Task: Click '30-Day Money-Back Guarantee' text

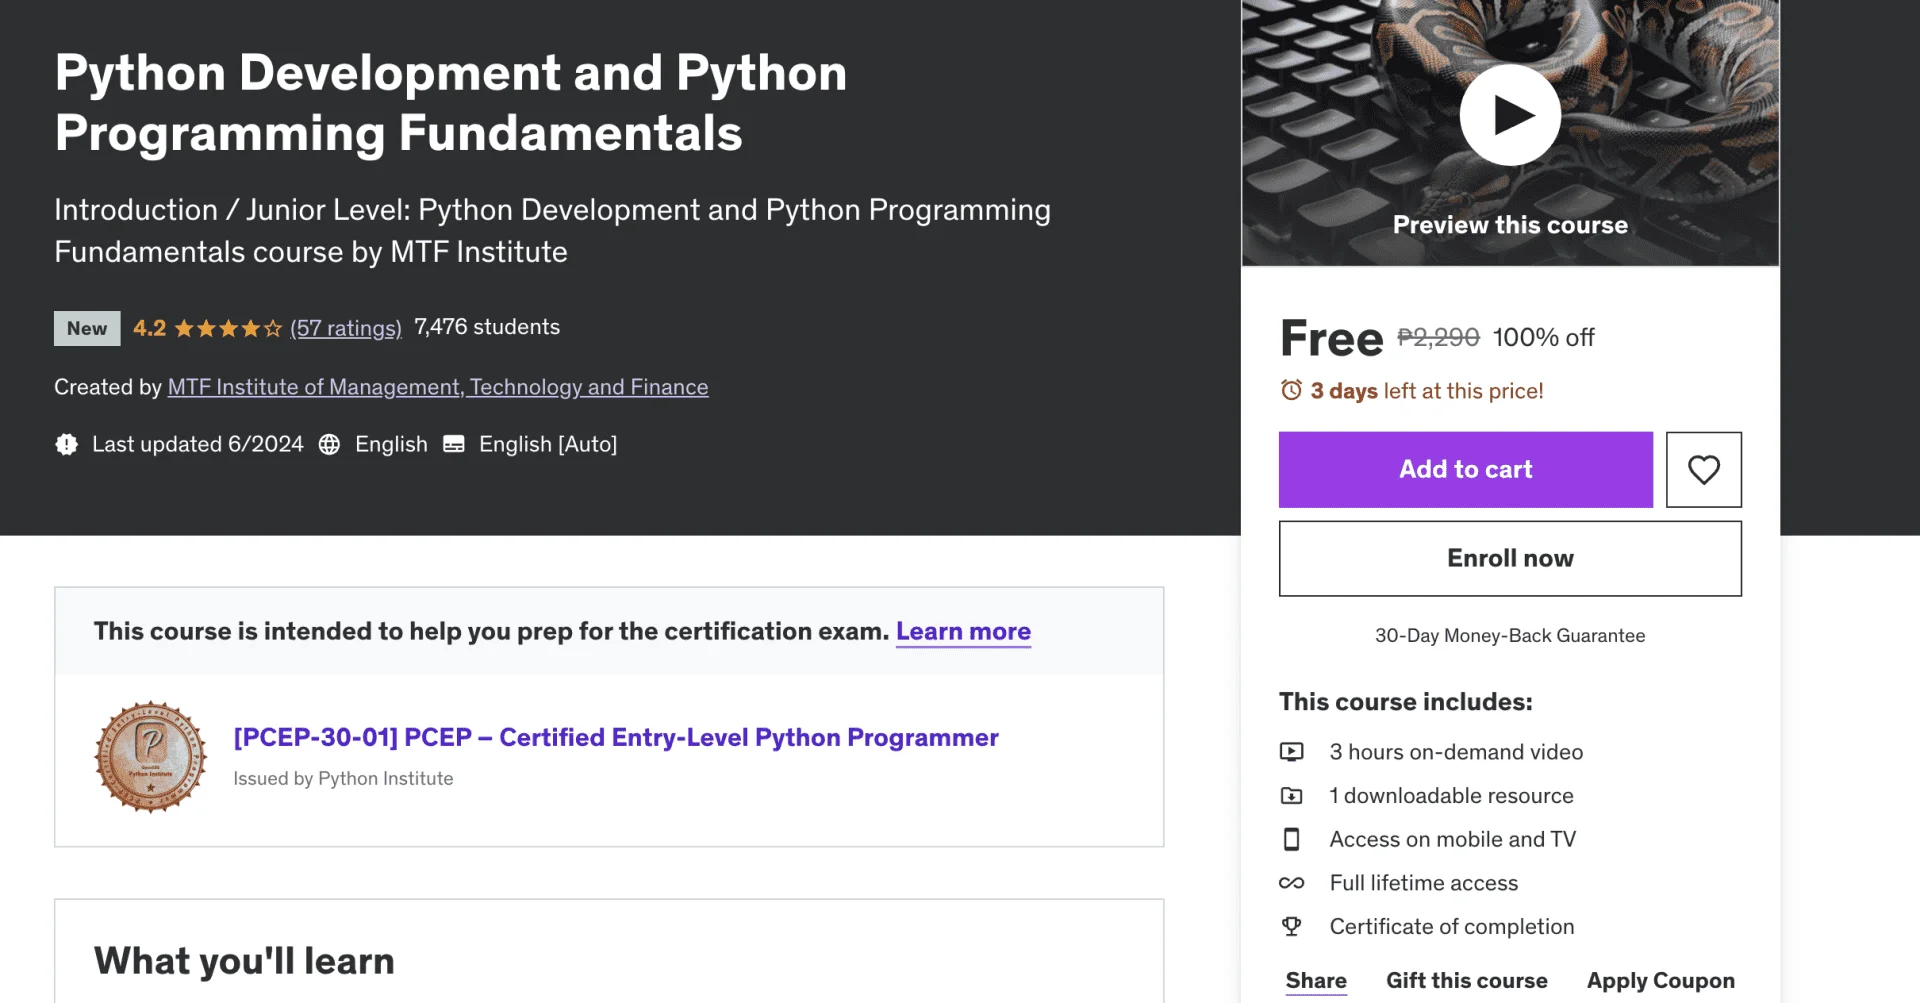Action: [1510, 635]
